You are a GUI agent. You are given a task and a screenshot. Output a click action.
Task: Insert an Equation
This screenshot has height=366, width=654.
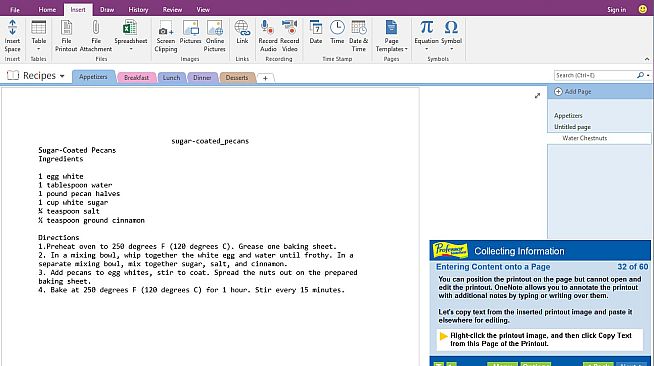point(426,35)
